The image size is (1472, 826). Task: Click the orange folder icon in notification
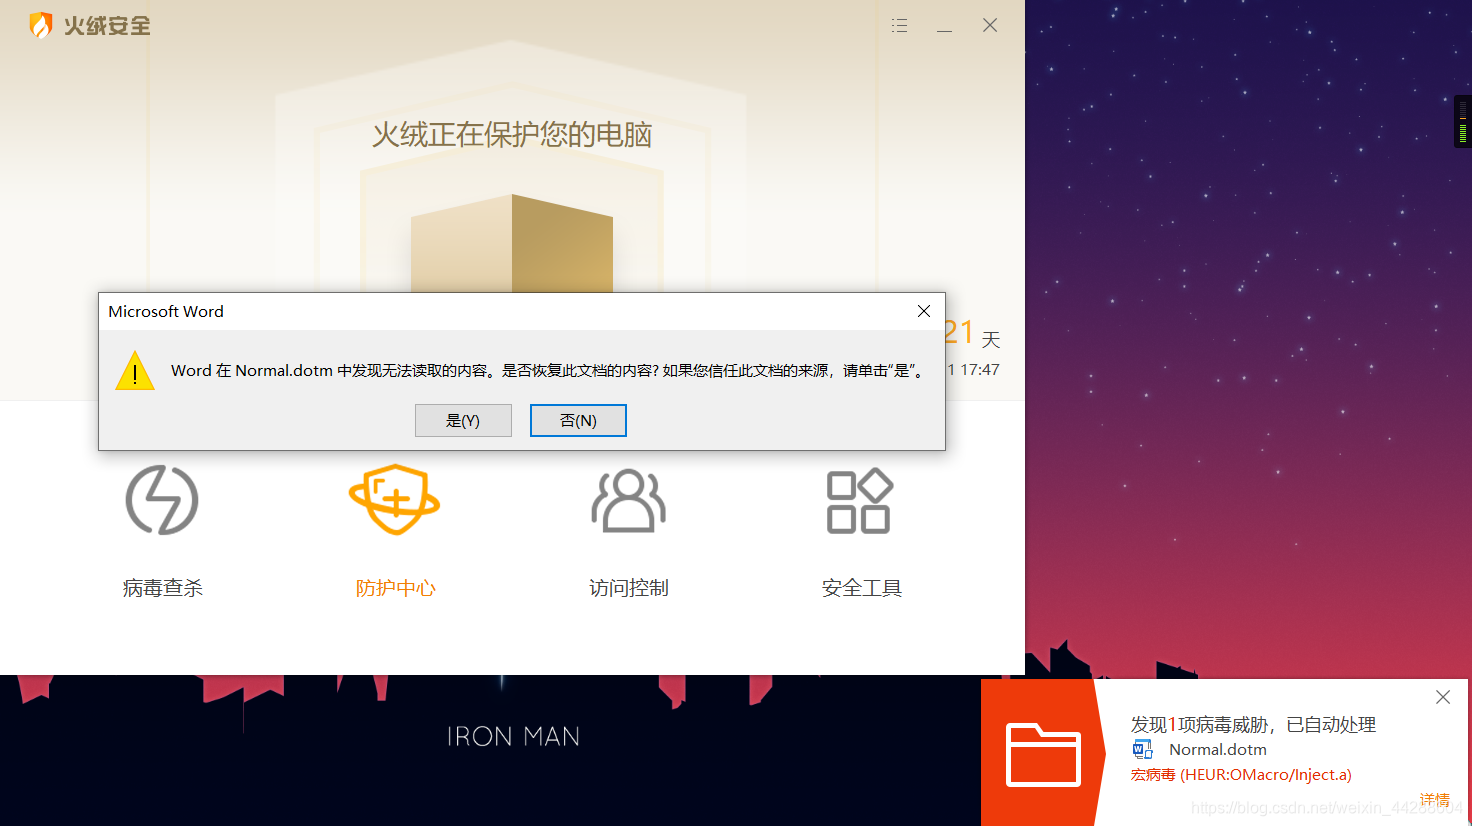pyautogui.click(x=1043, y=755)
